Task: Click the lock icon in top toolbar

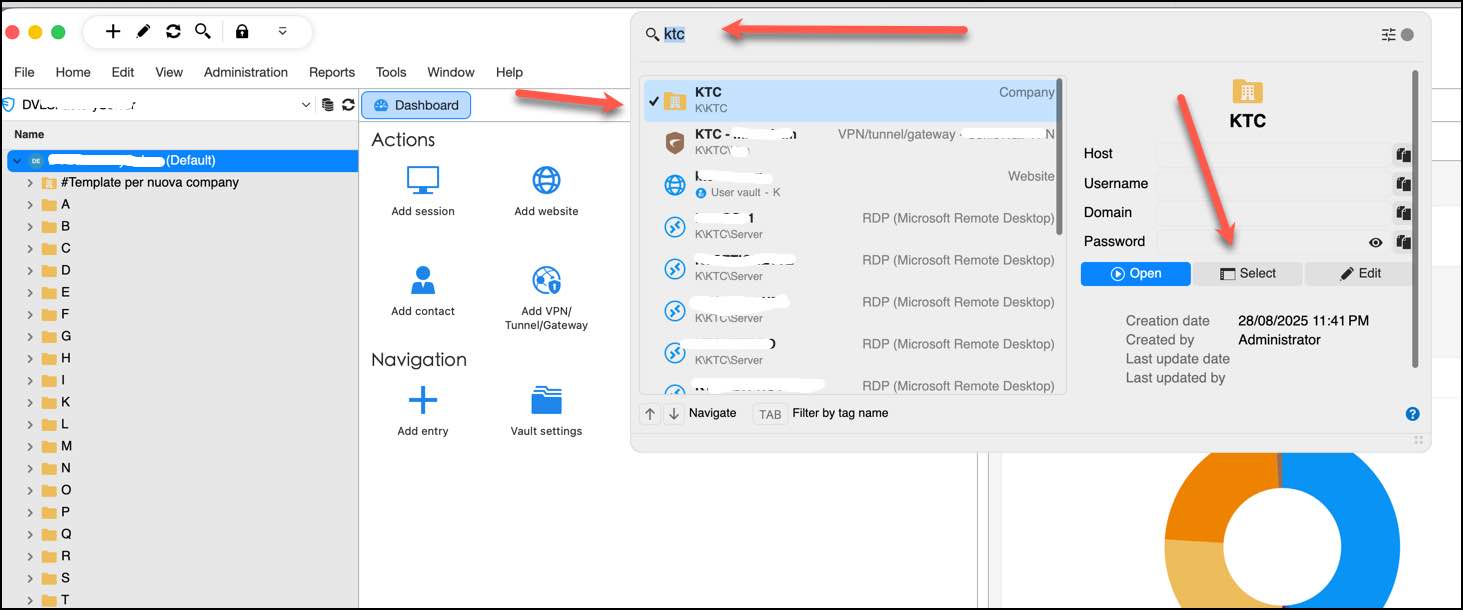Action: tap(242, 32)
